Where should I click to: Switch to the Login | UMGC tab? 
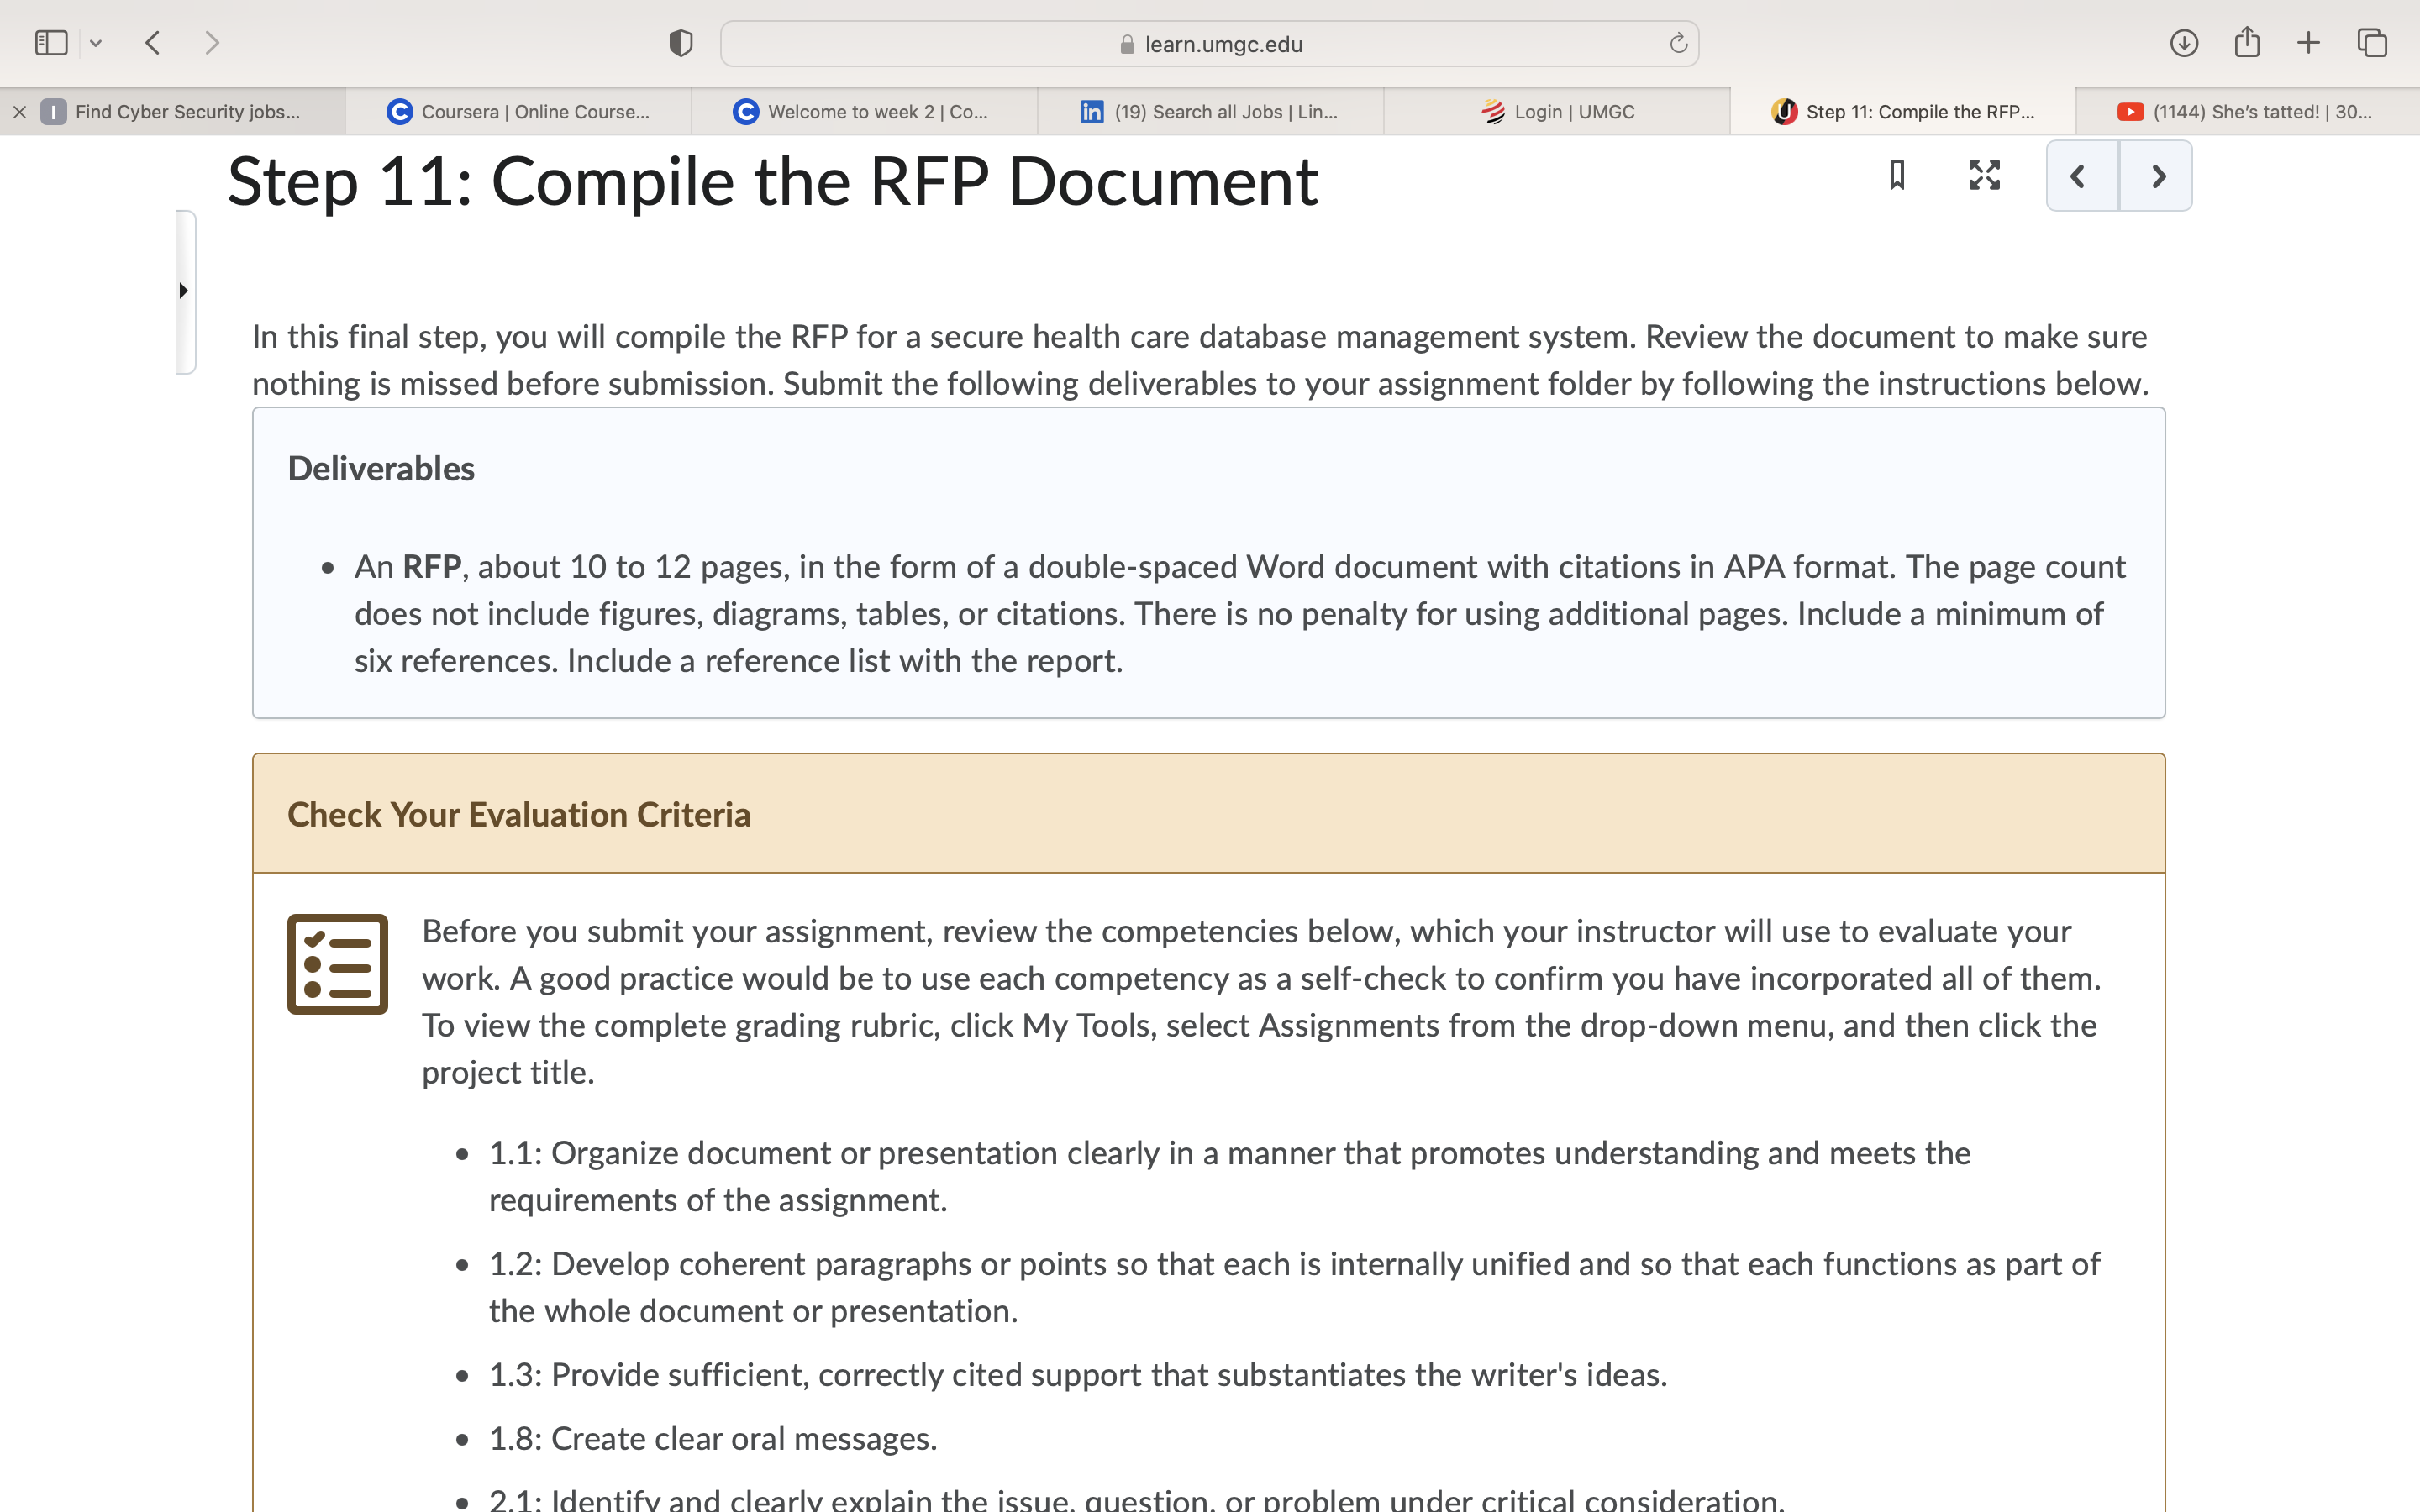click(1557, 112)
